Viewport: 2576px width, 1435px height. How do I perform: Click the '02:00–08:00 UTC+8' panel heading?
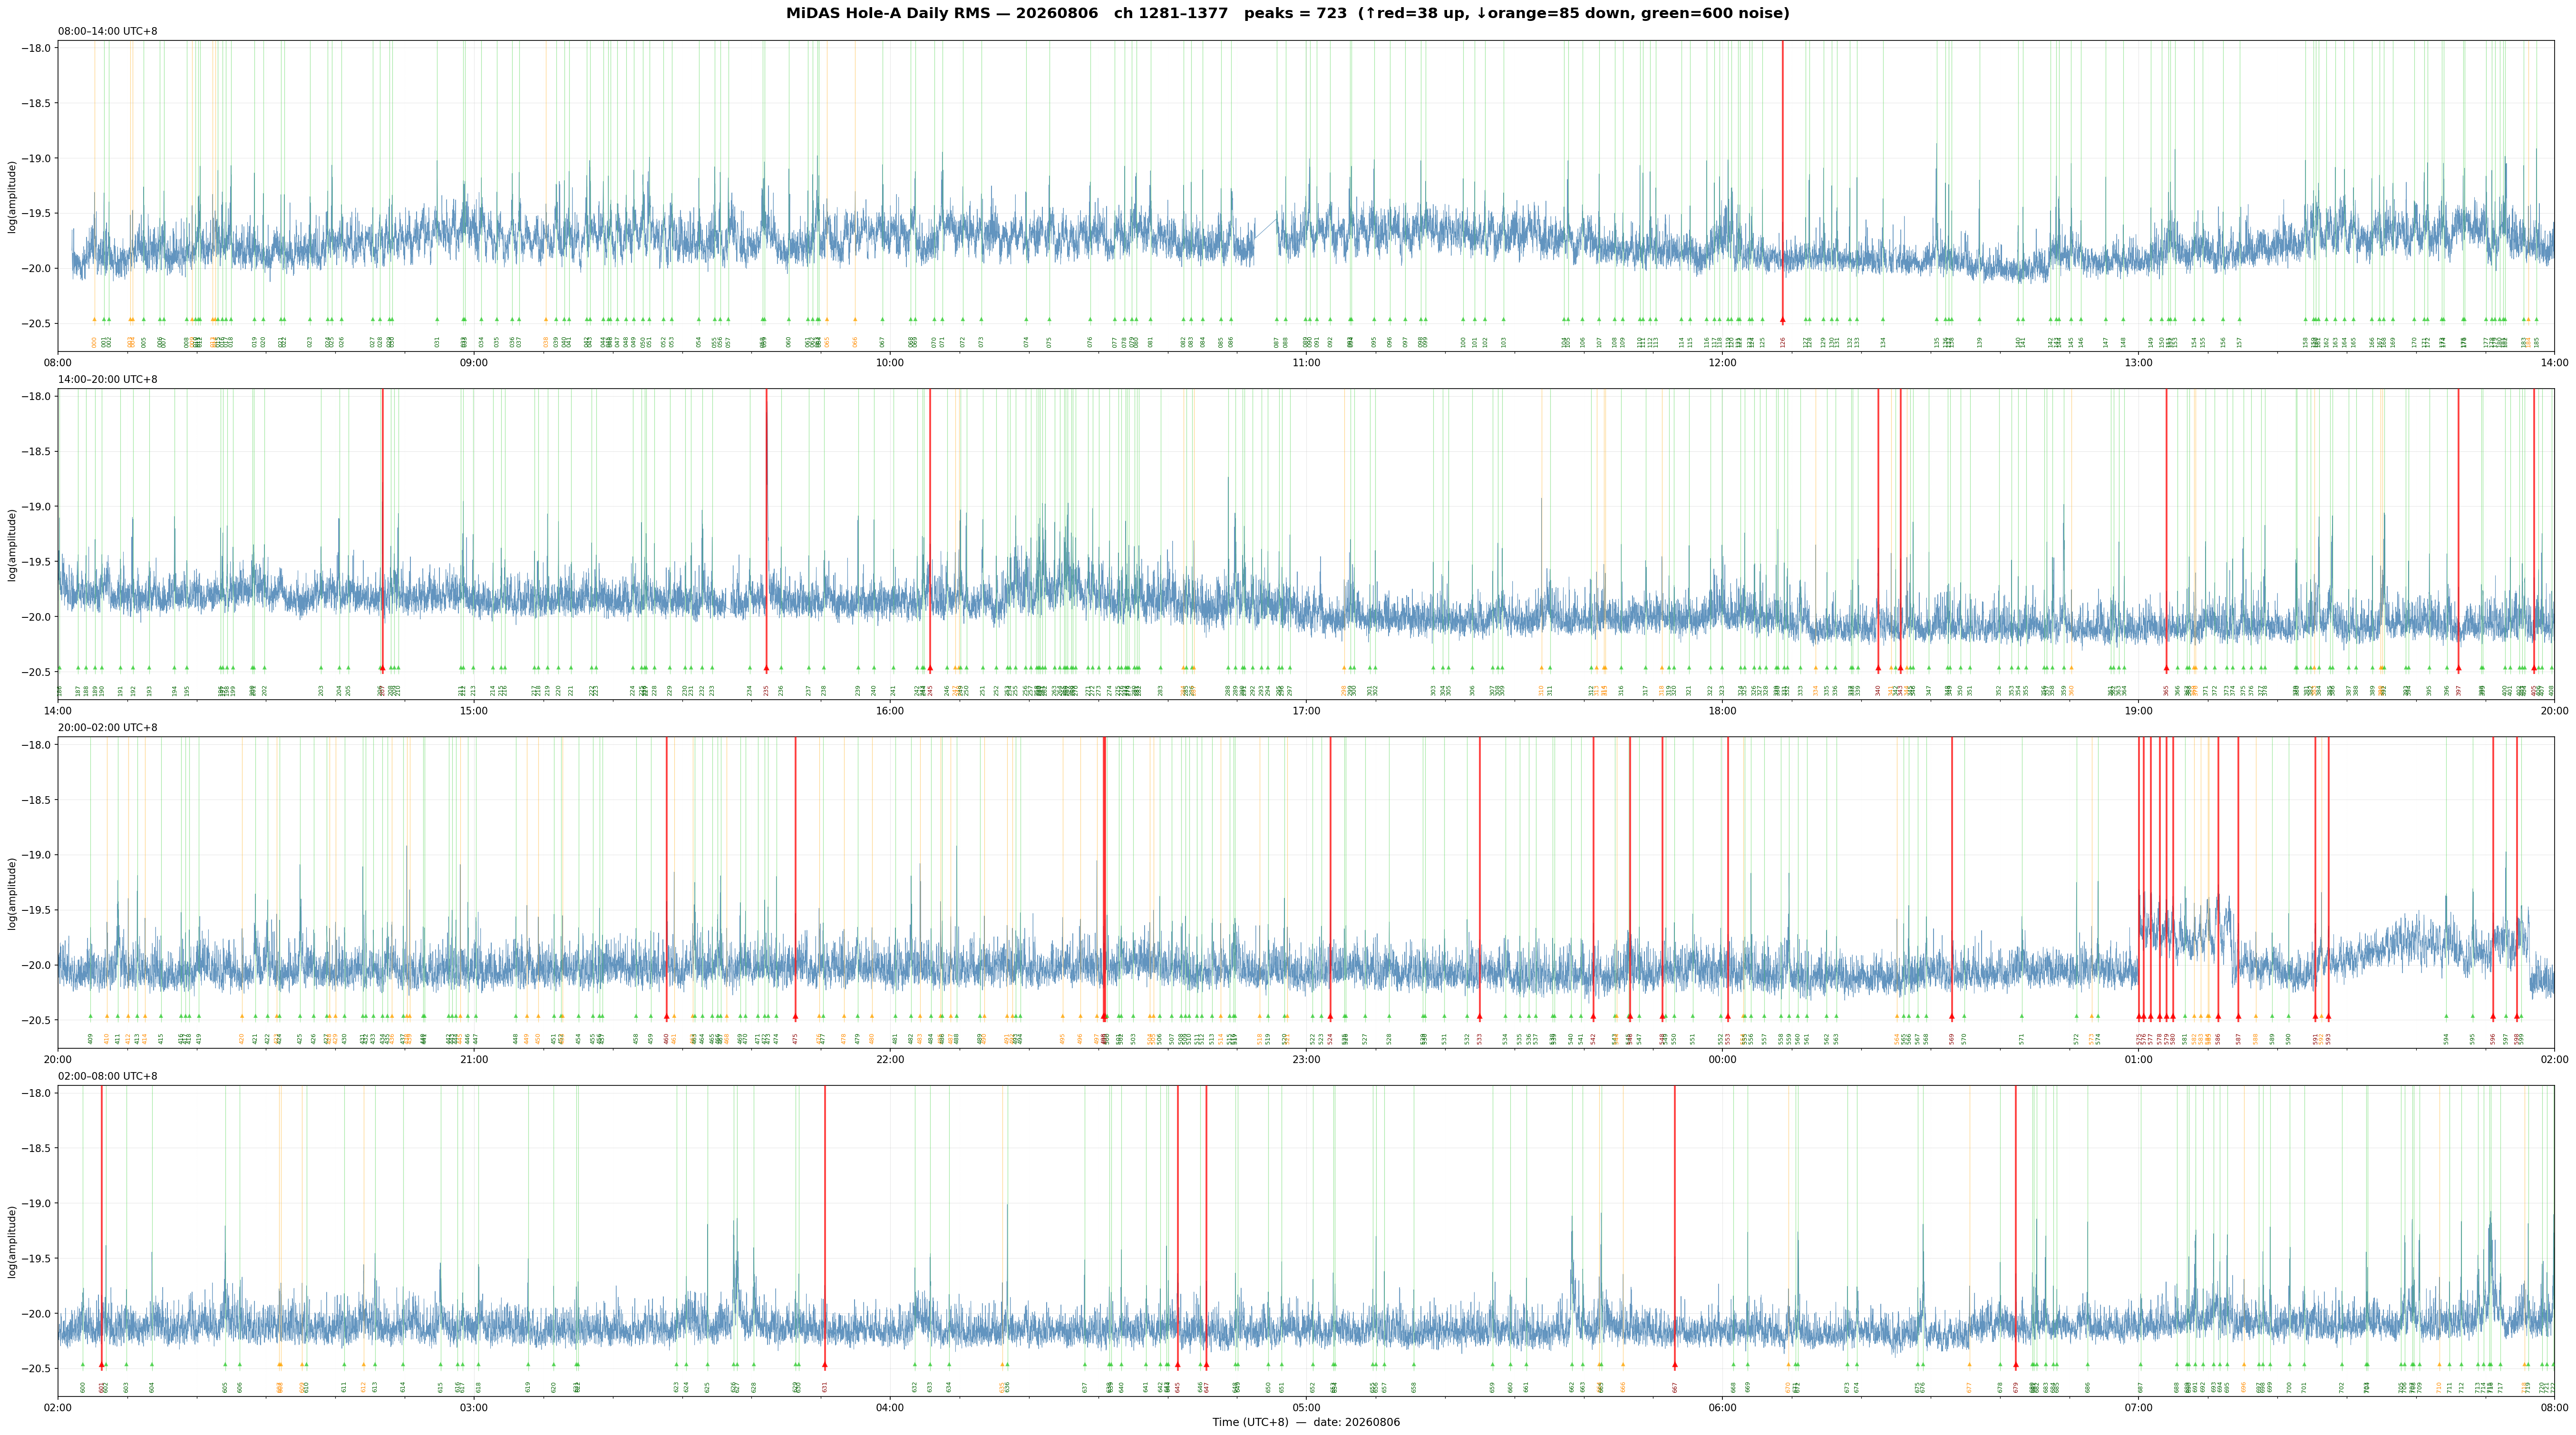[x=108, y=1076]
